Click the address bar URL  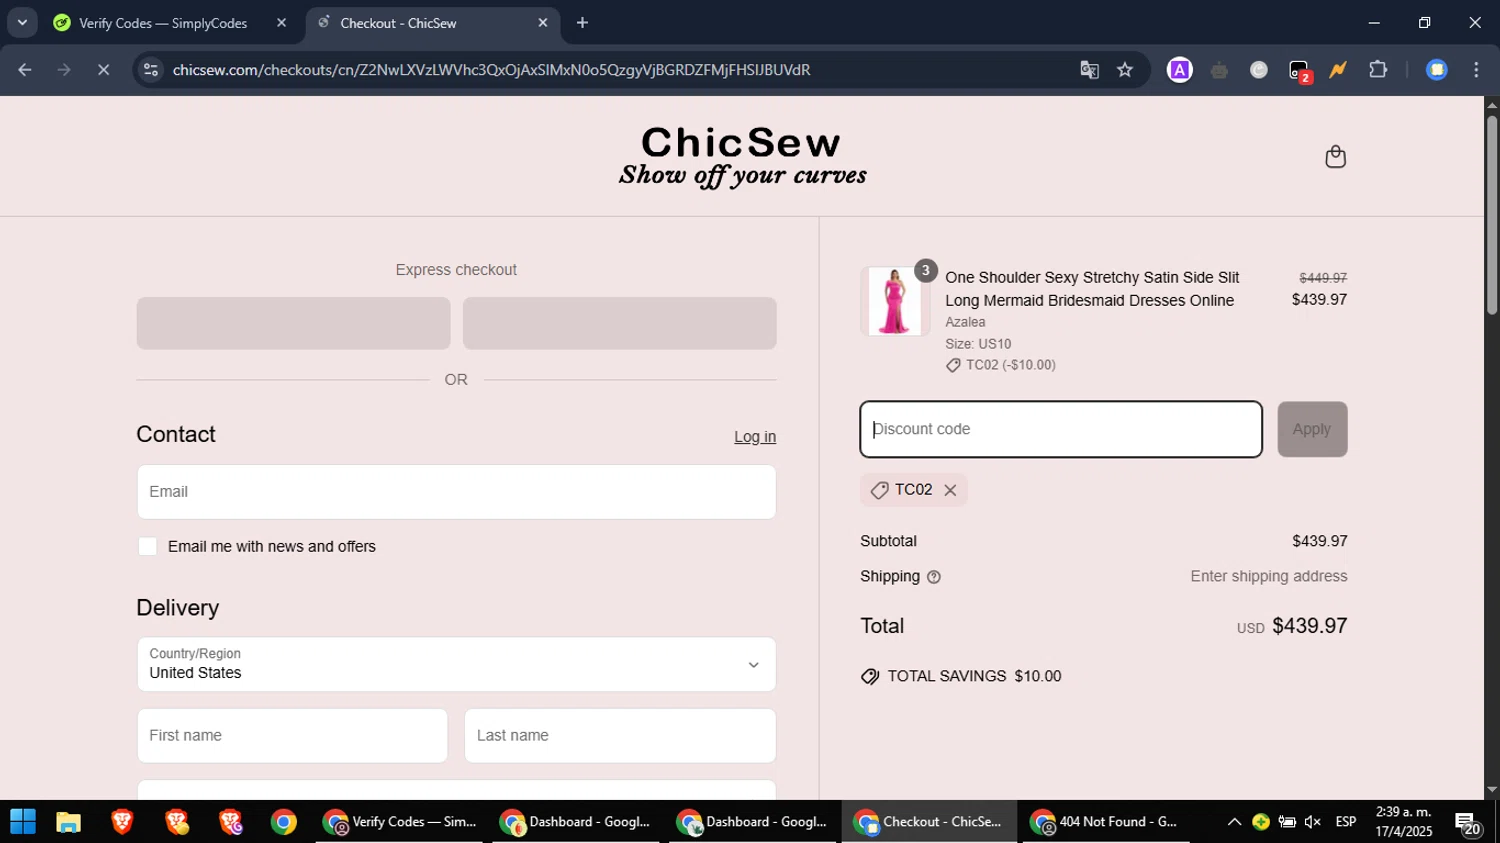point(491,70)
